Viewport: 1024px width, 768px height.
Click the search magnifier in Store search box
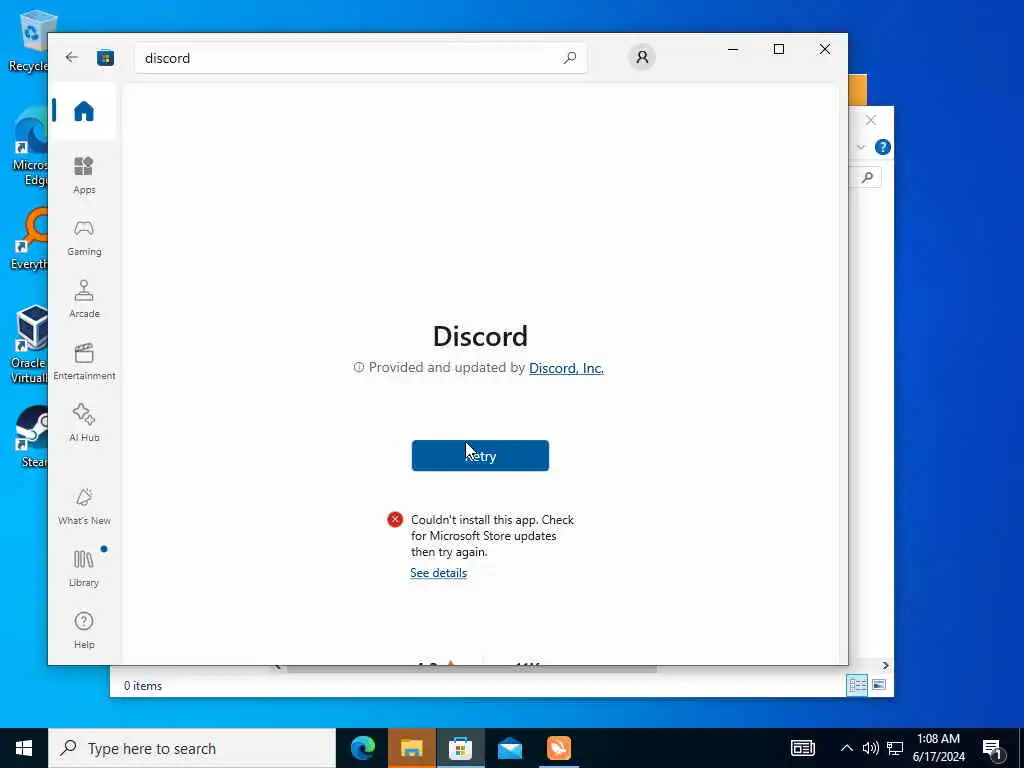pyautogui.click(x=569, y=57)
